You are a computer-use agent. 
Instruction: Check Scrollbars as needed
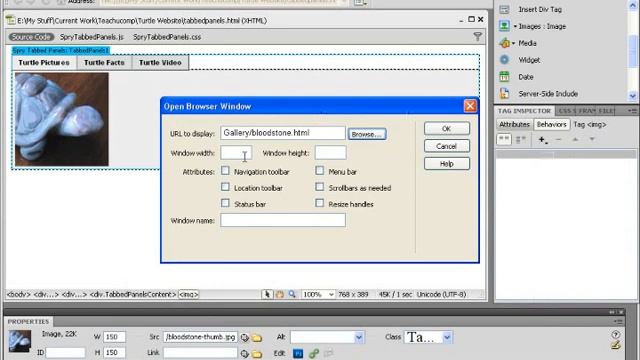point(320,187)
